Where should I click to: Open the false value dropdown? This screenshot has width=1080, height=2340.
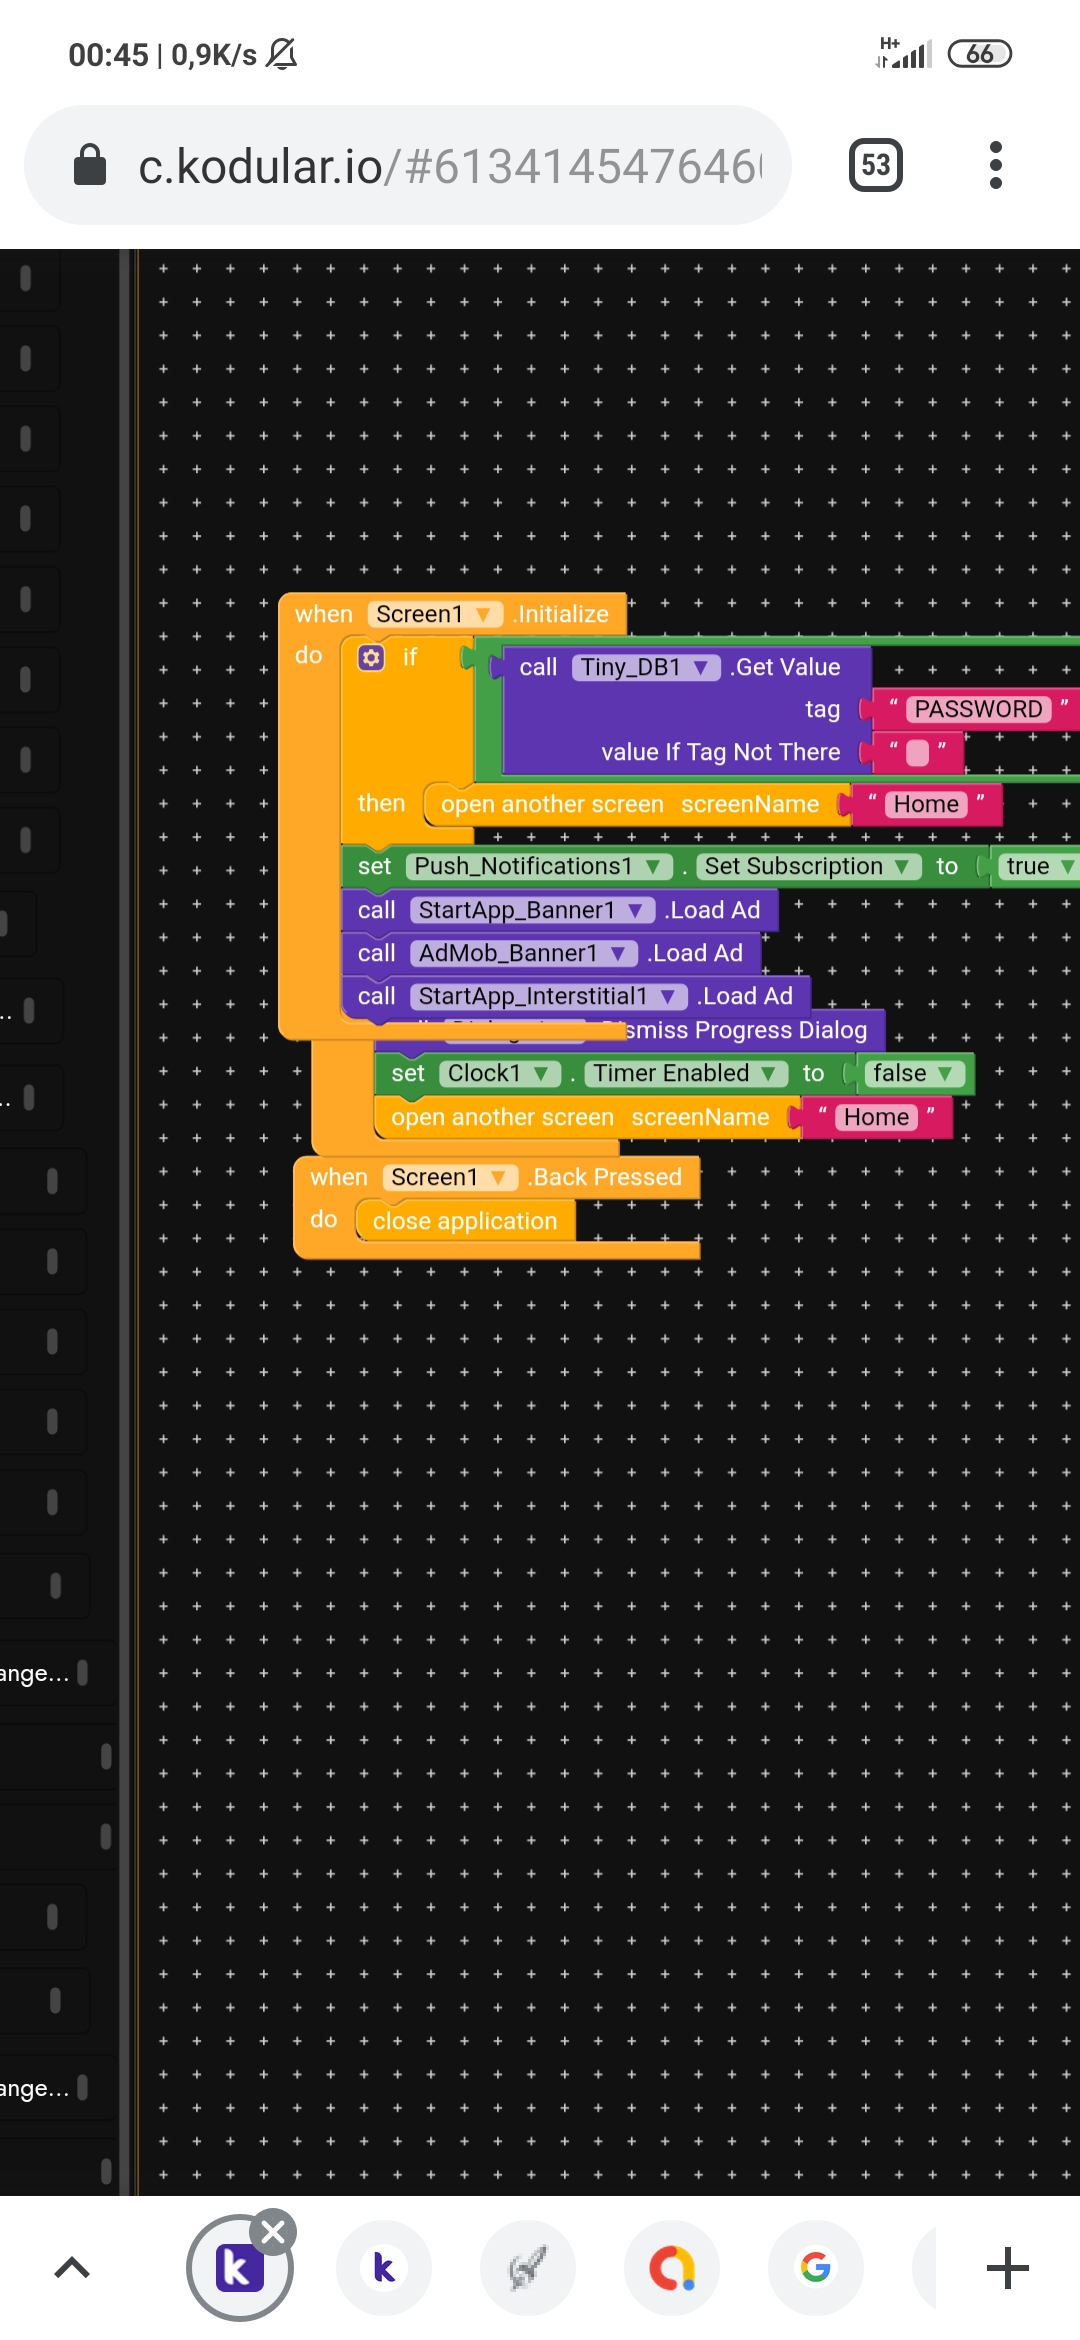click(915, 1073)
